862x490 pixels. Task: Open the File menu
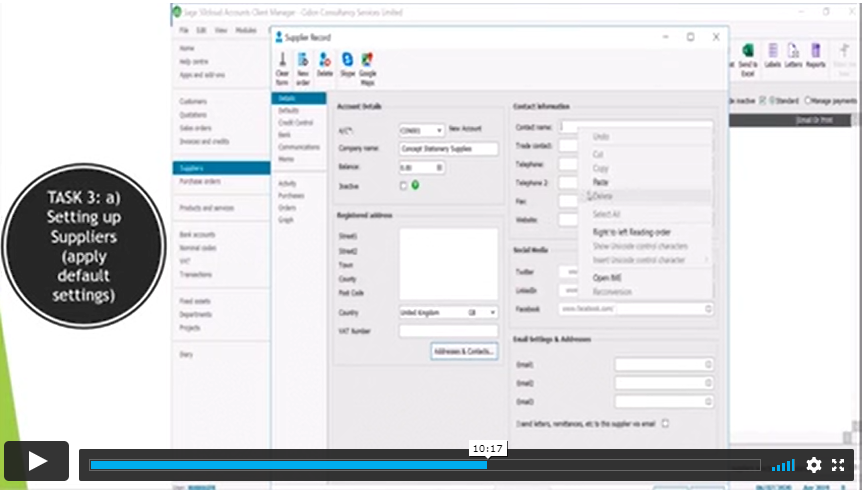tap(184, 30)
